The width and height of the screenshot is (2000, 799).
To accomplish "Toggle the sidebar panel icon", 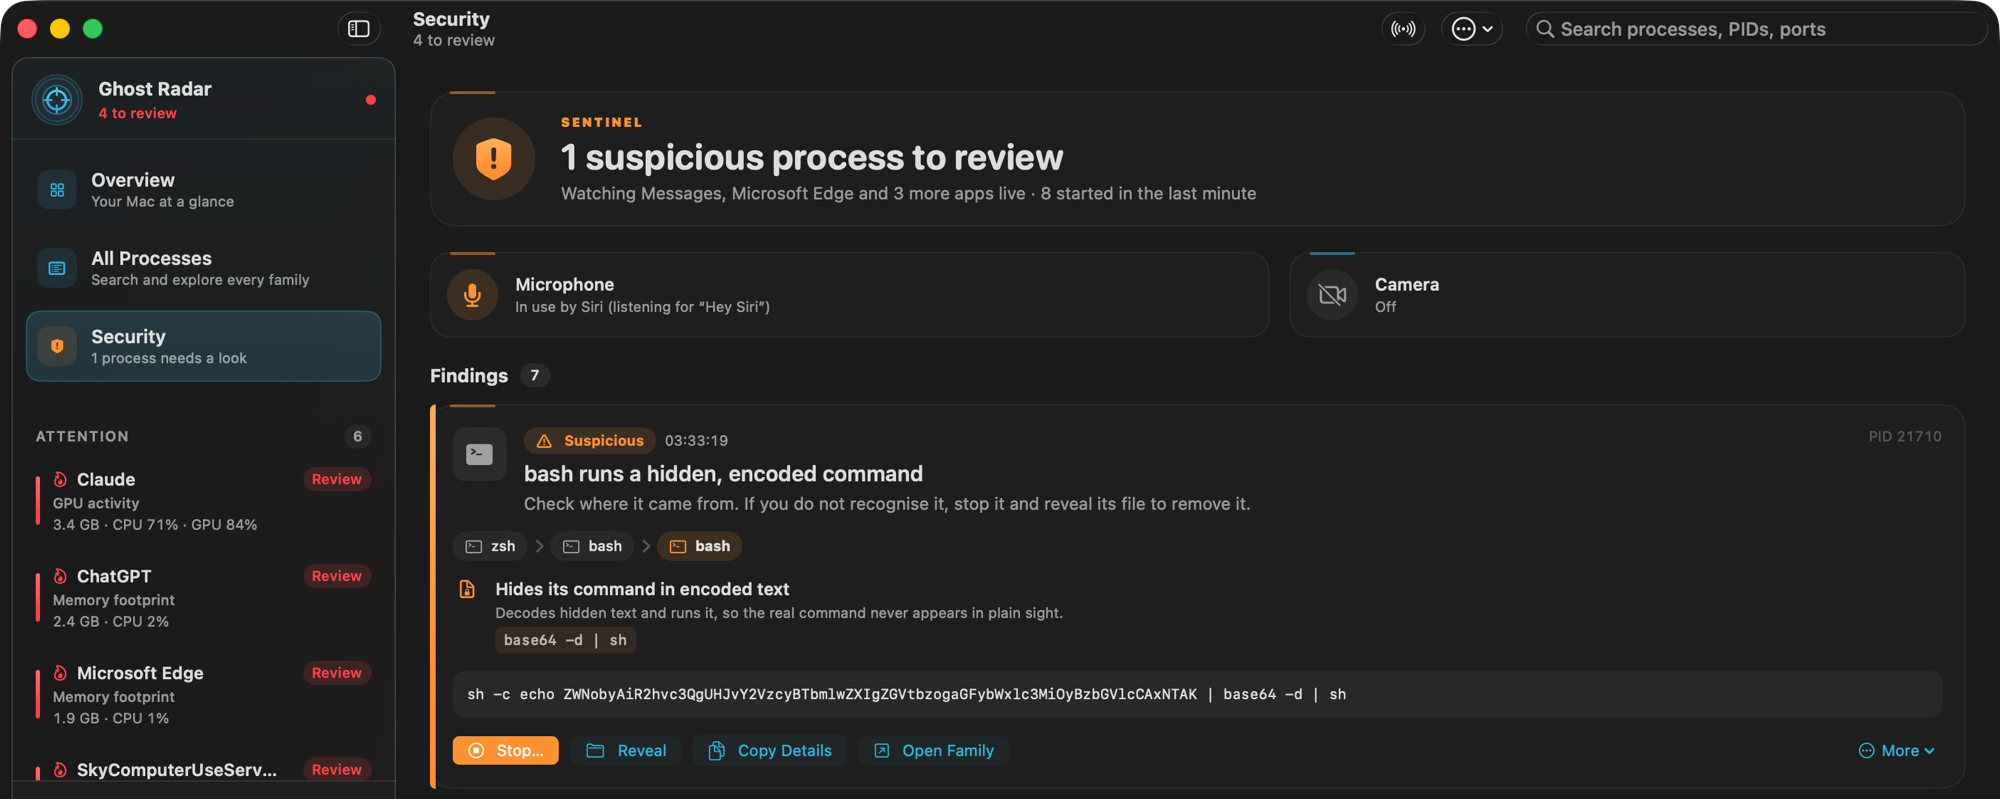I will pyautogui.click(x=359, y=29).
